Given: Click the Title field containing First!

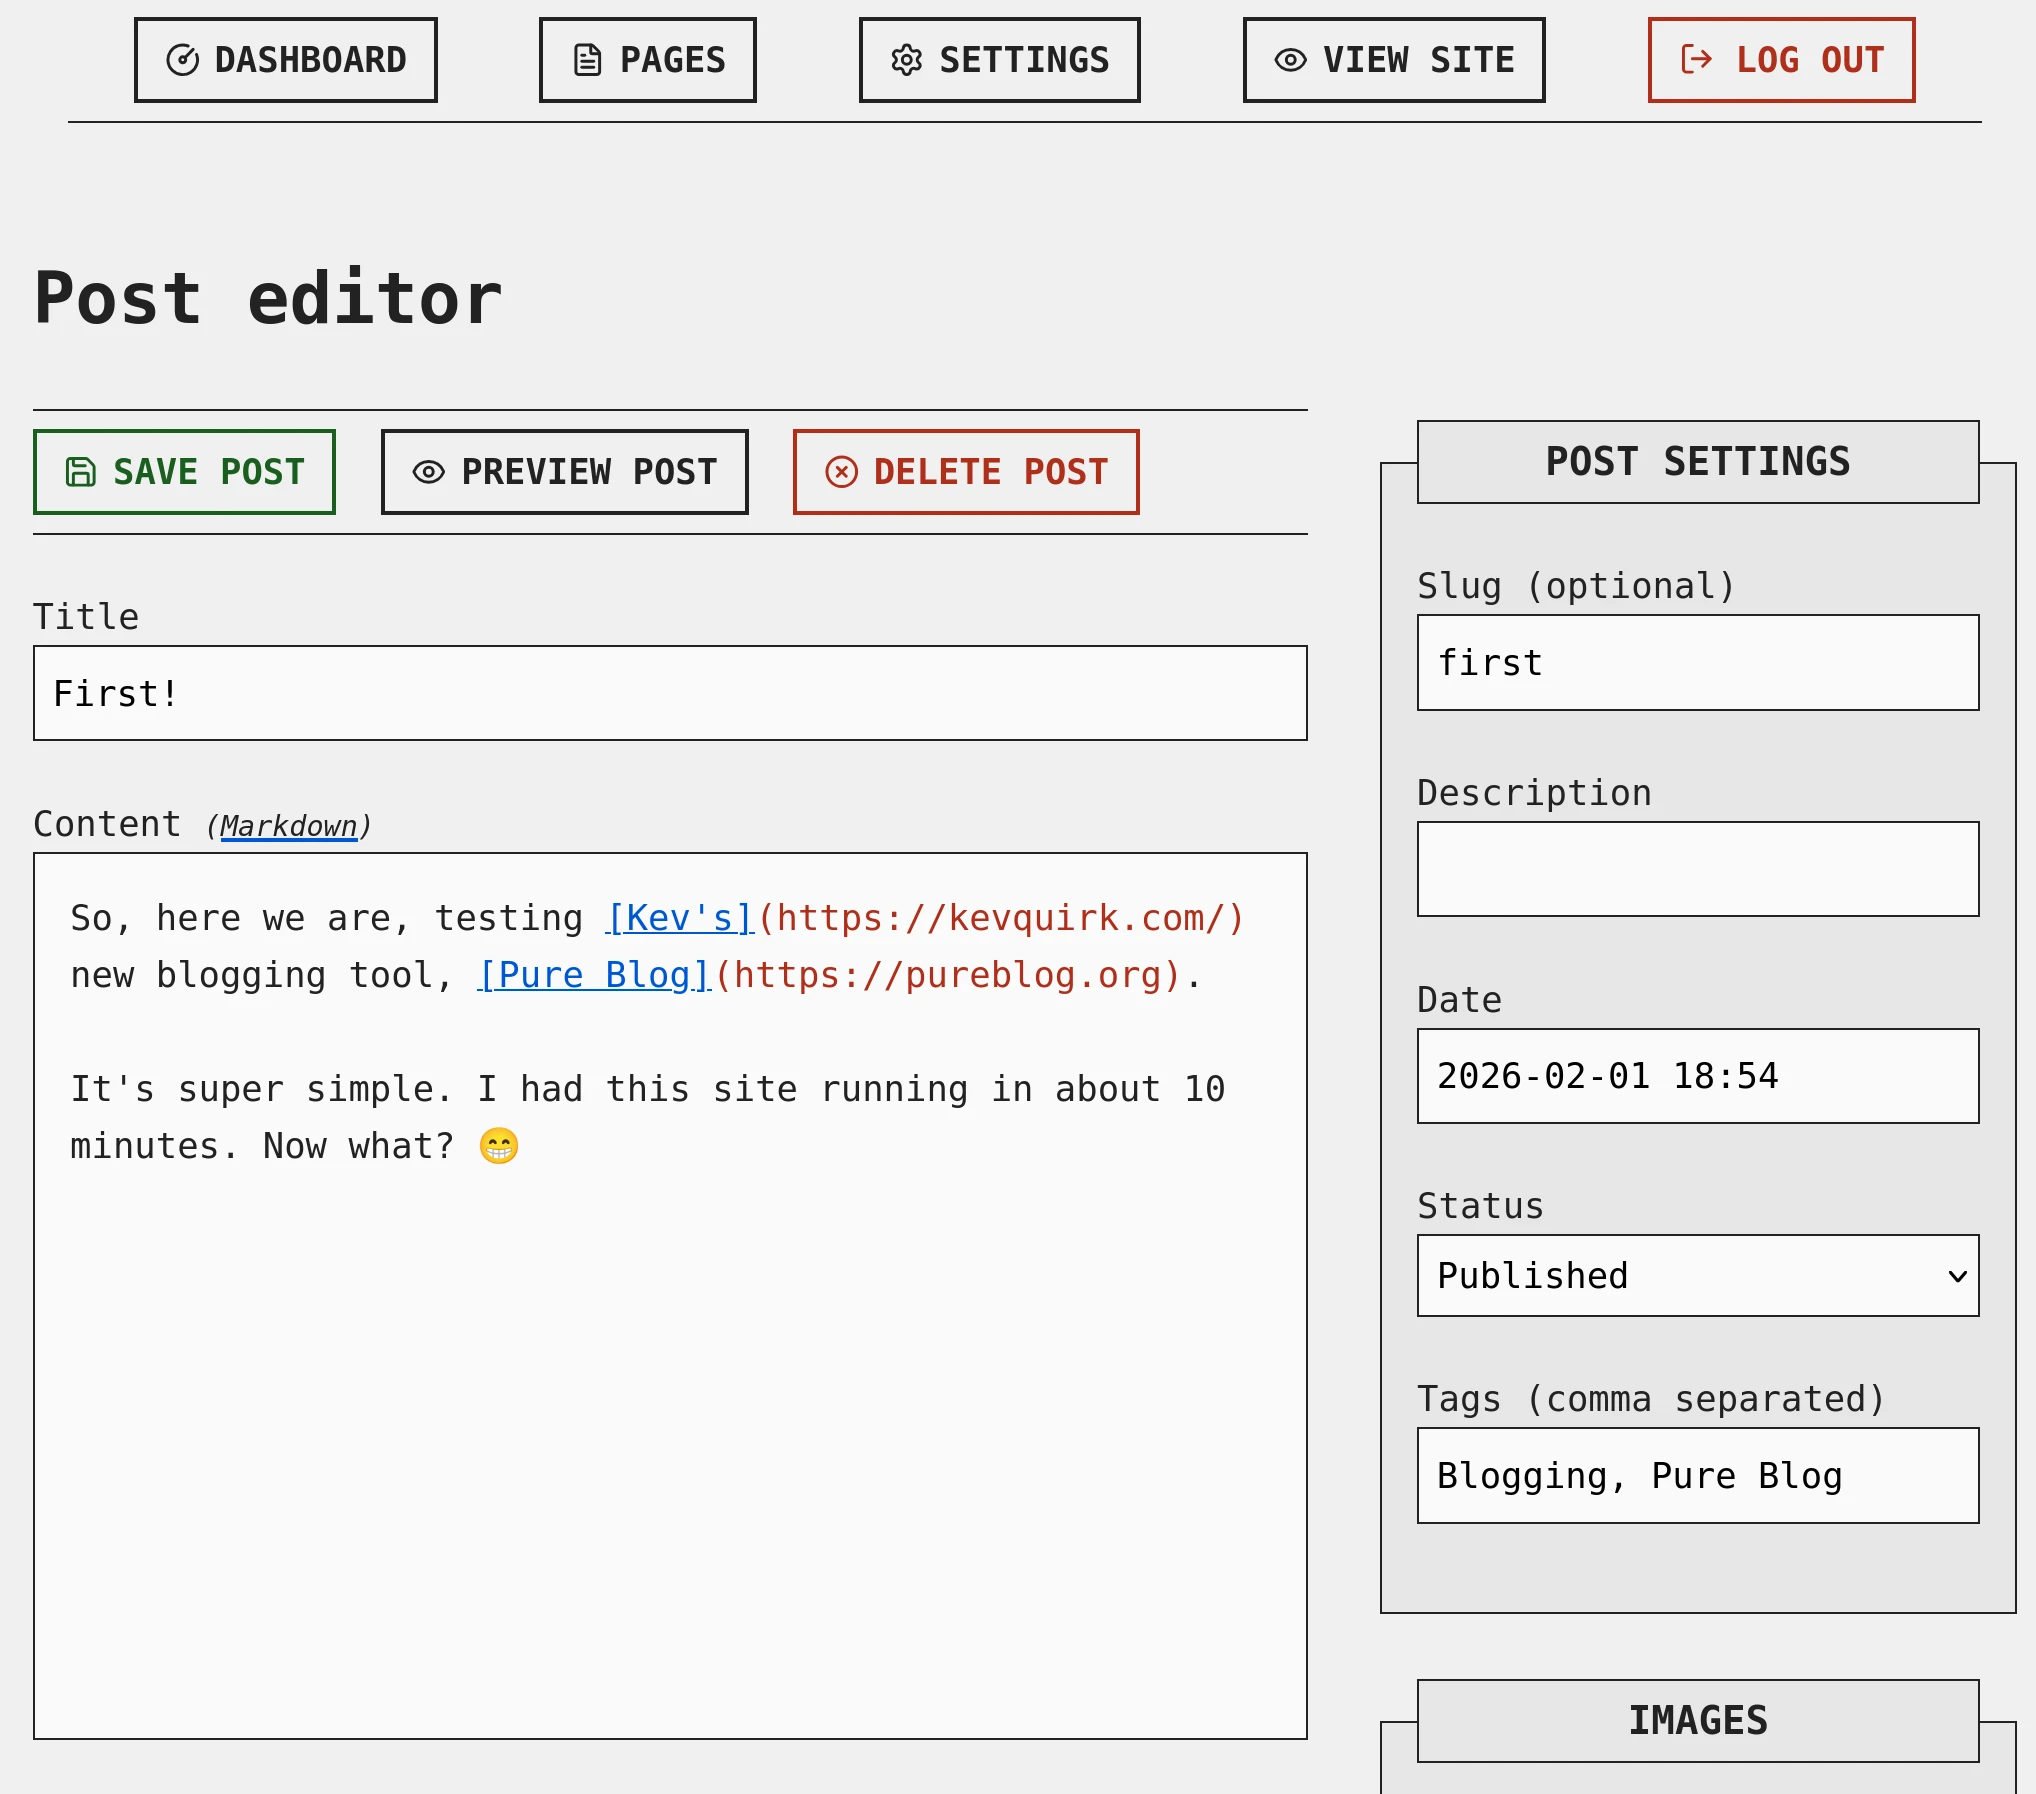Looking at the screenshot, I should tap(670, 693).
